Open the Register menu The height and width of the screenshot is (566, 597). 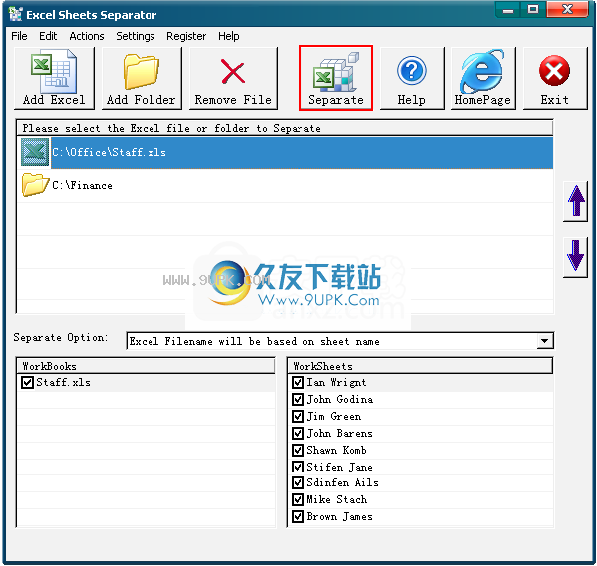pos(186,36)
